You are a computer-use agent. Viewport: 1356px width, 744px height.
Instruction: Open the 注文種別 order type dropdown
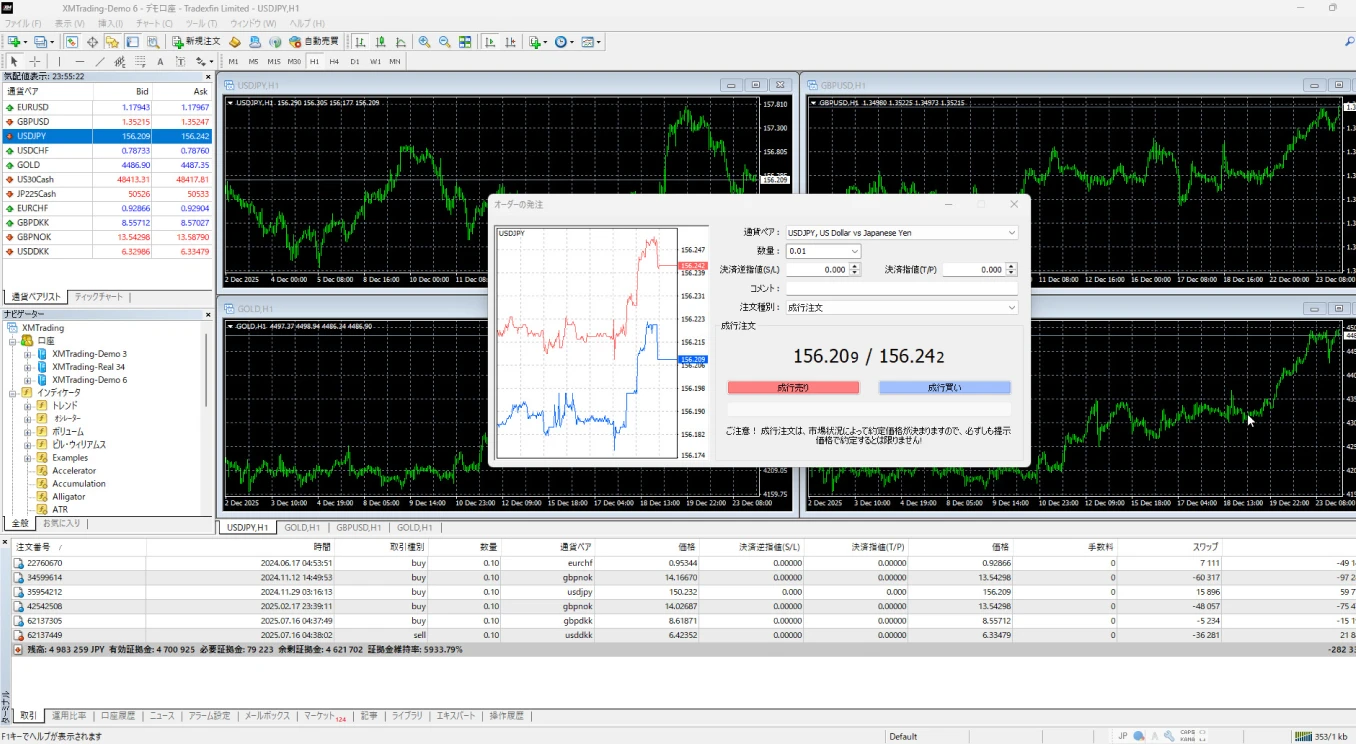(x=1013, y=306)
